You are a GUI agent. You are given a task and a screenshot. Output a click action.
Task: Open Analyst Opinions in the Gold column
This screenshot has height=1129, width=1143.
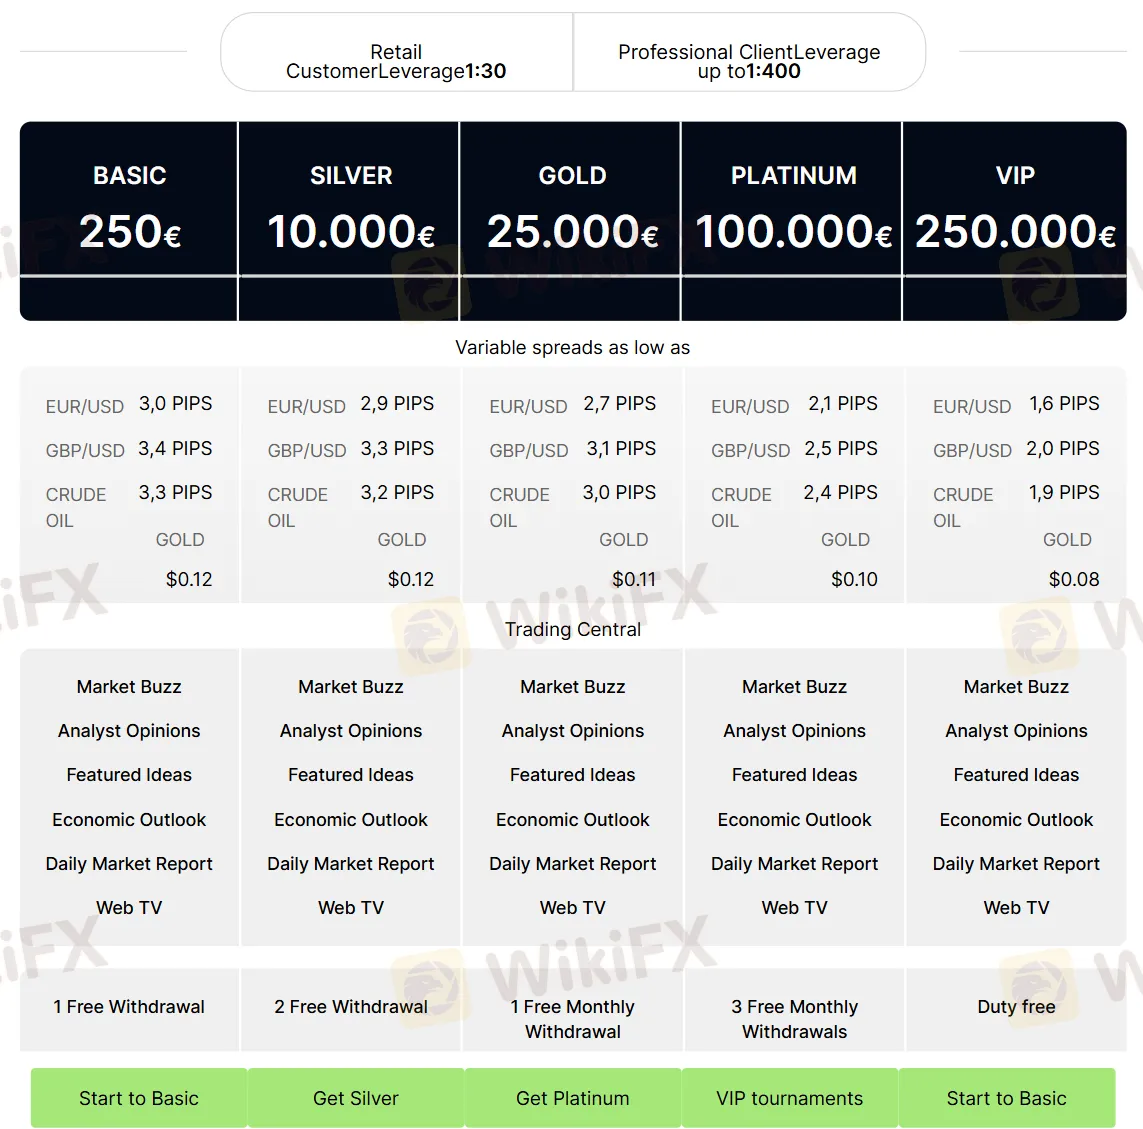click(x=571, y=731)
